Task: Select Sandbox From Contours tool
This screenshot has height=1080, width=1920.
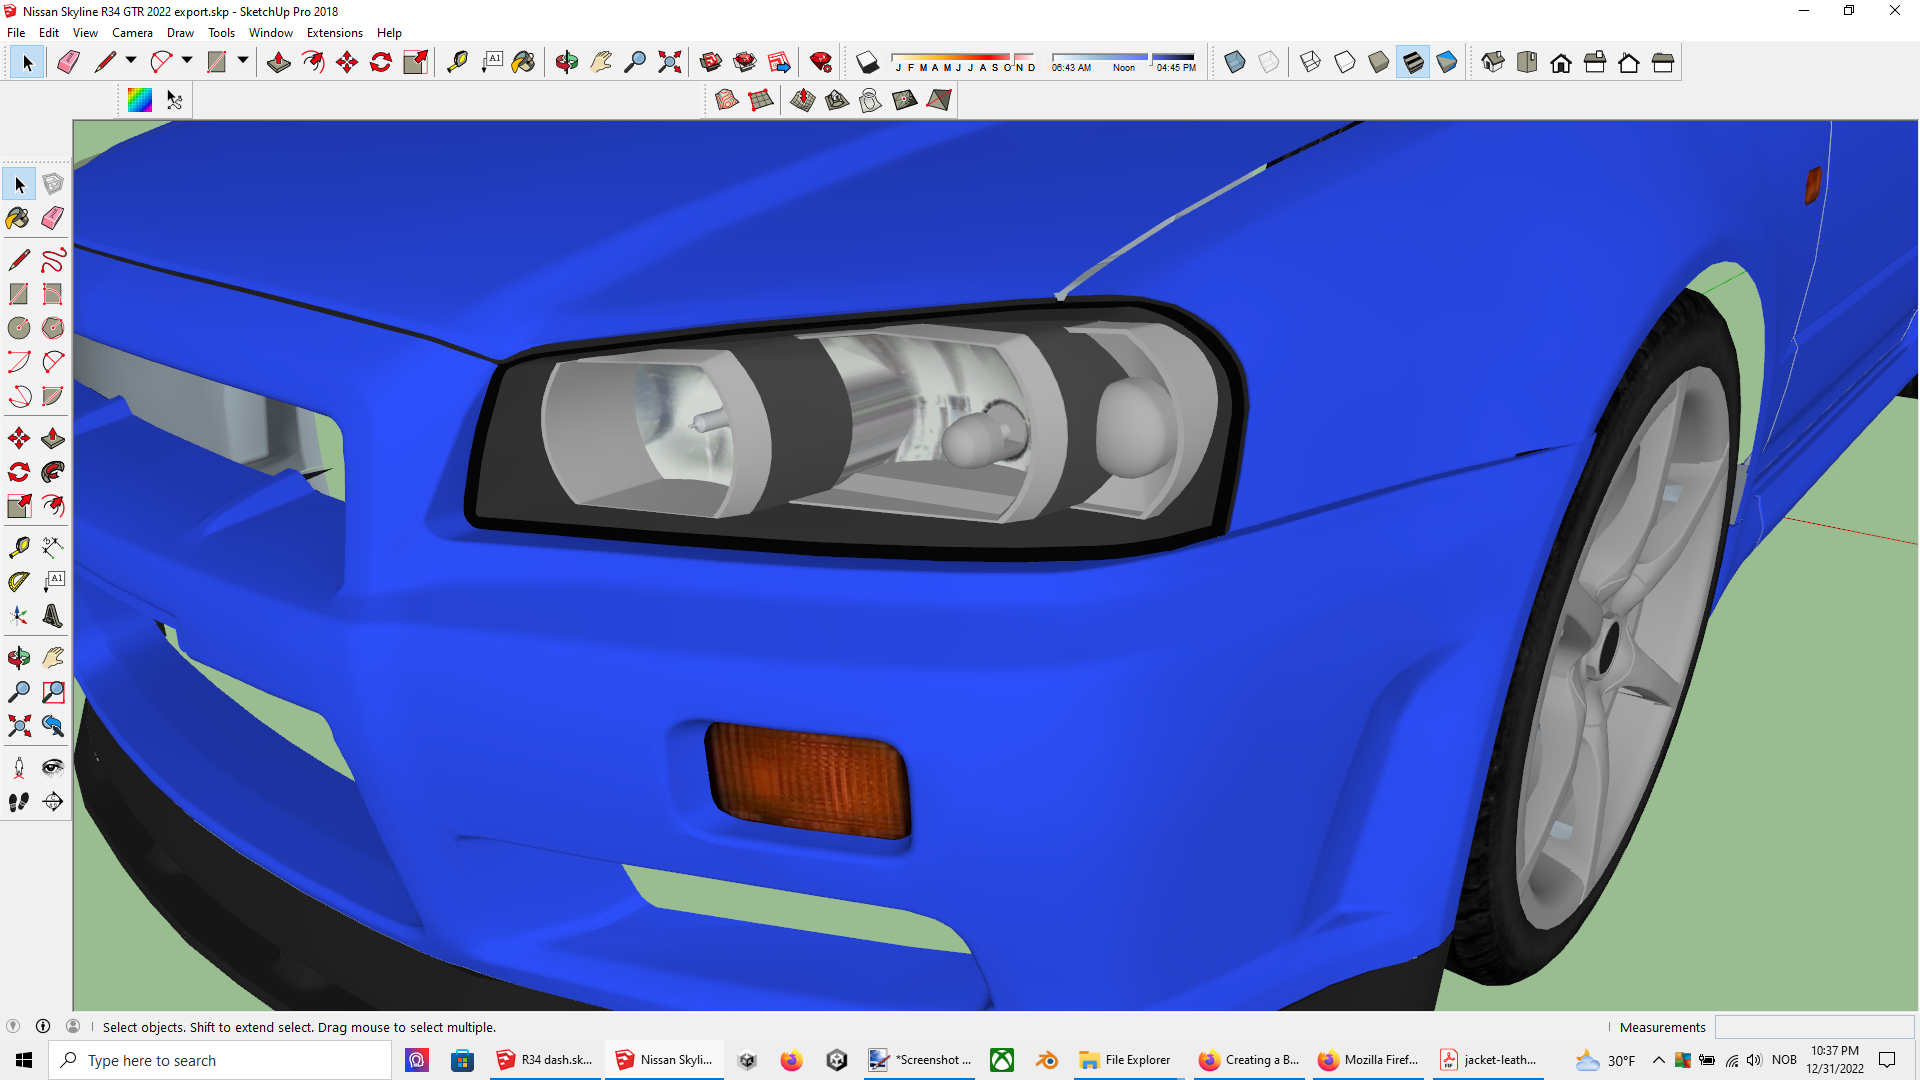Action: point(727,100)
